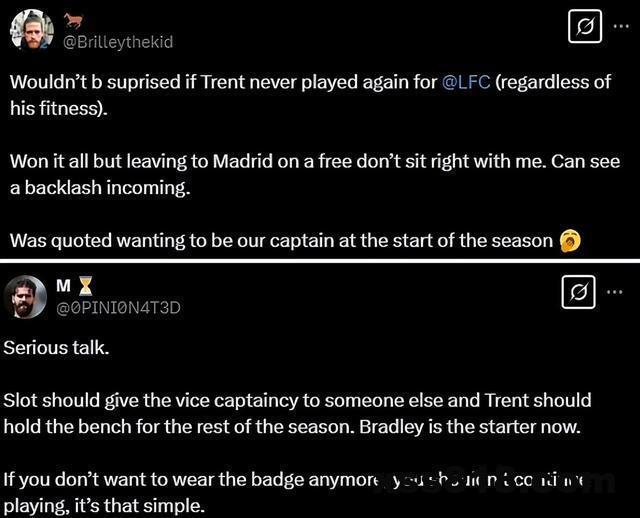Click Brilleythekid's profile avatar

(32, 29)
